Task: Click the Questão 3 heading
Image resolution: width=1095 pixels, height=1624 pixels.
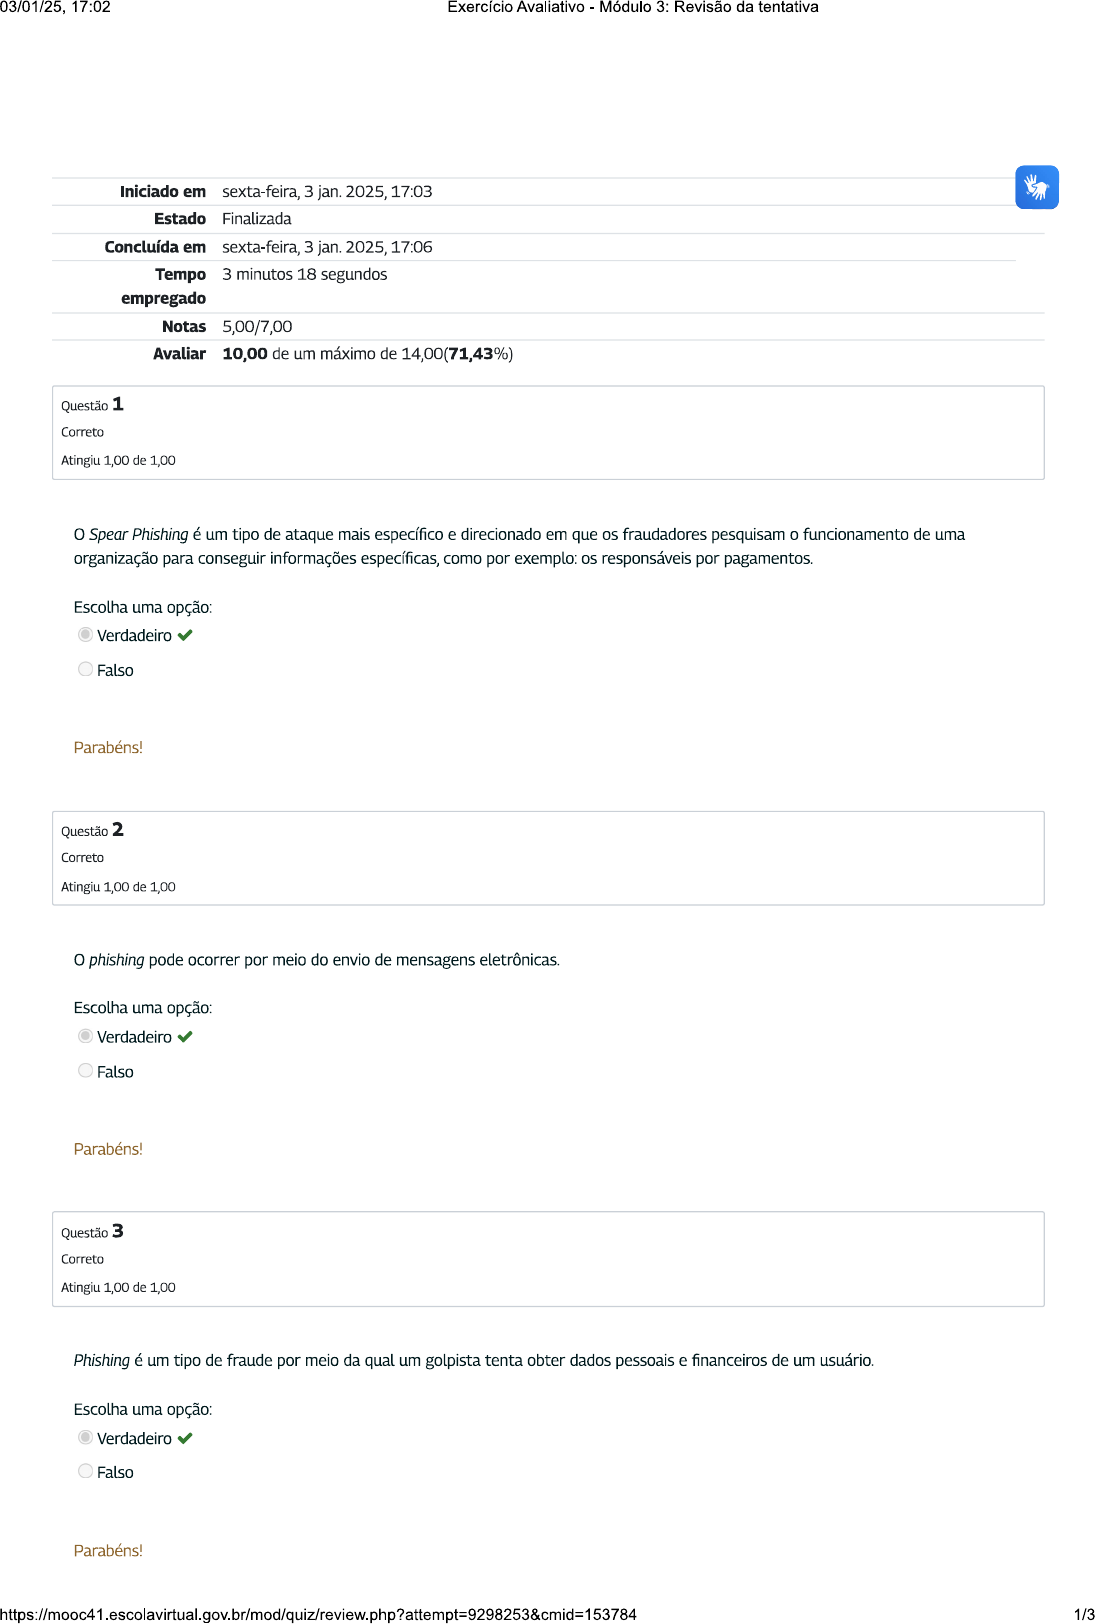Action: [x=92, y=1231]
